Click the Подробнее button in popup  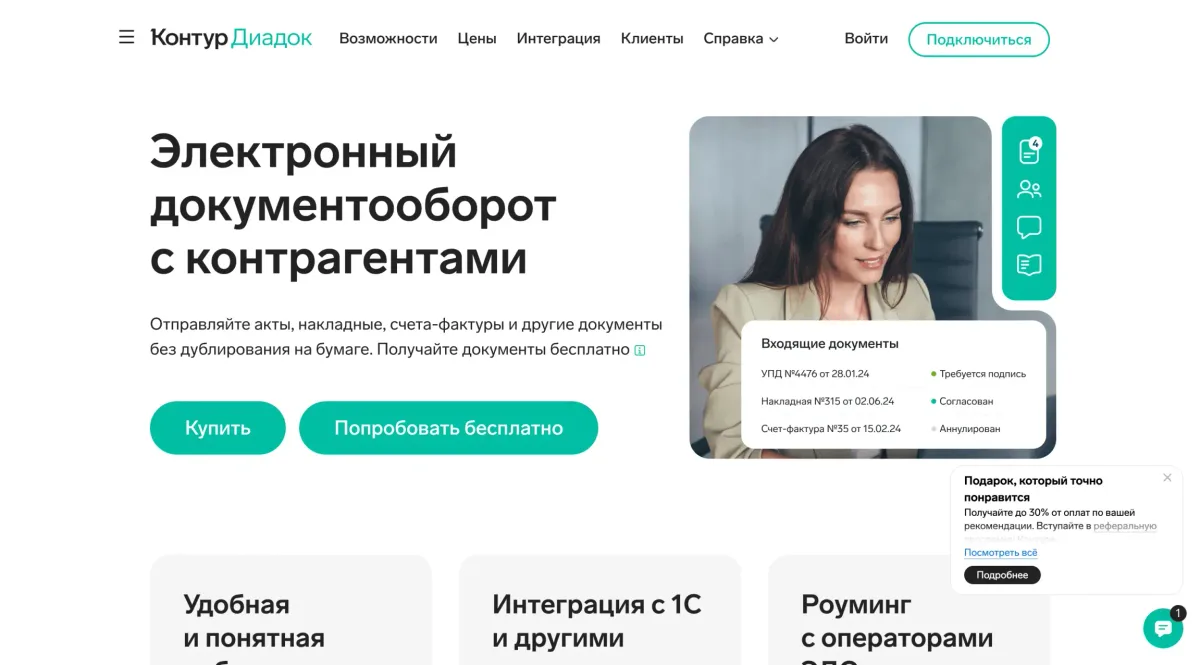pos(1002,575)
